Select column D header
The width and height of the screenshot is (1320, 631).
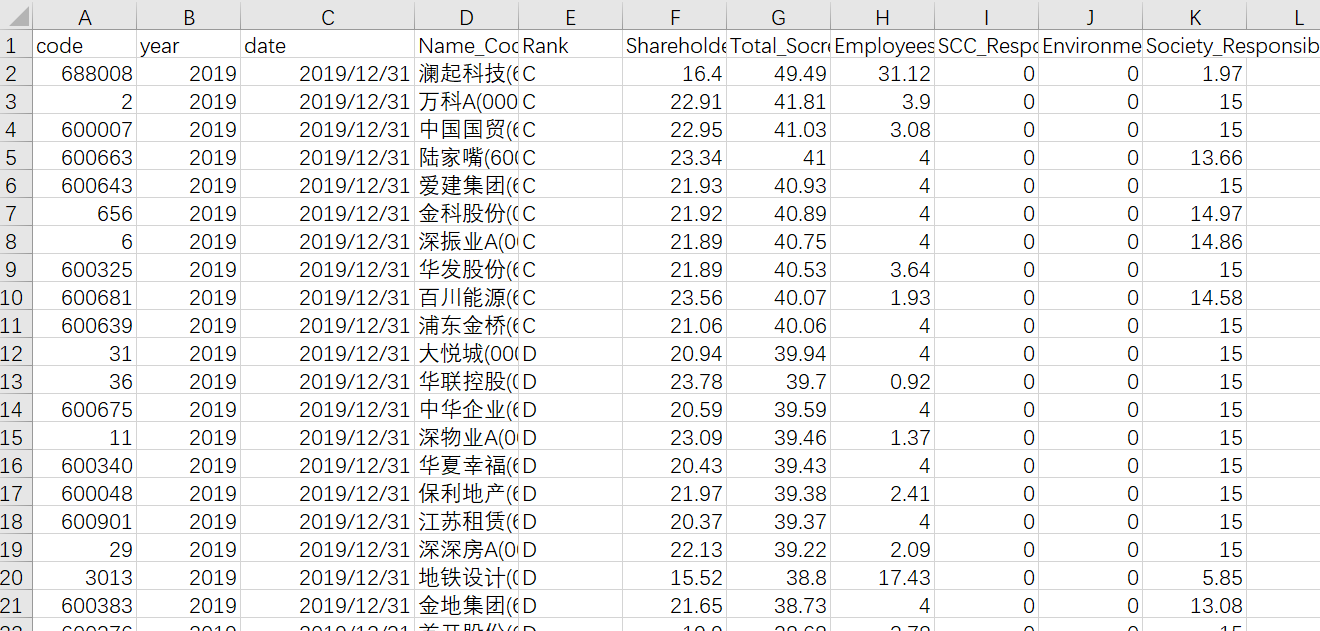467,16
